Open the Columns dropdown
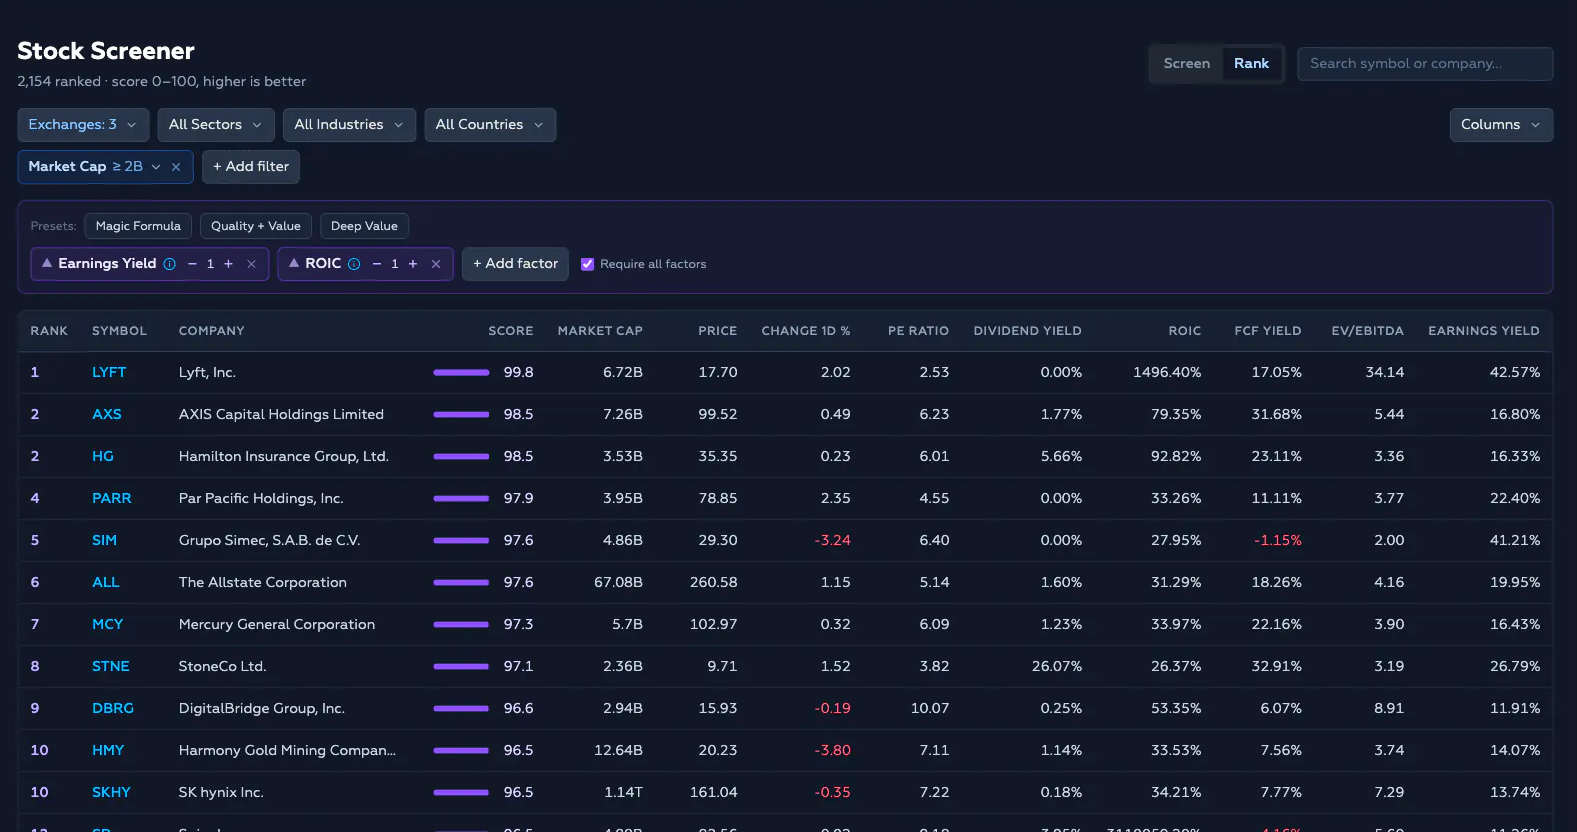The height and width of the screenshot is (832, 1577). click(x=1501, y=125)
